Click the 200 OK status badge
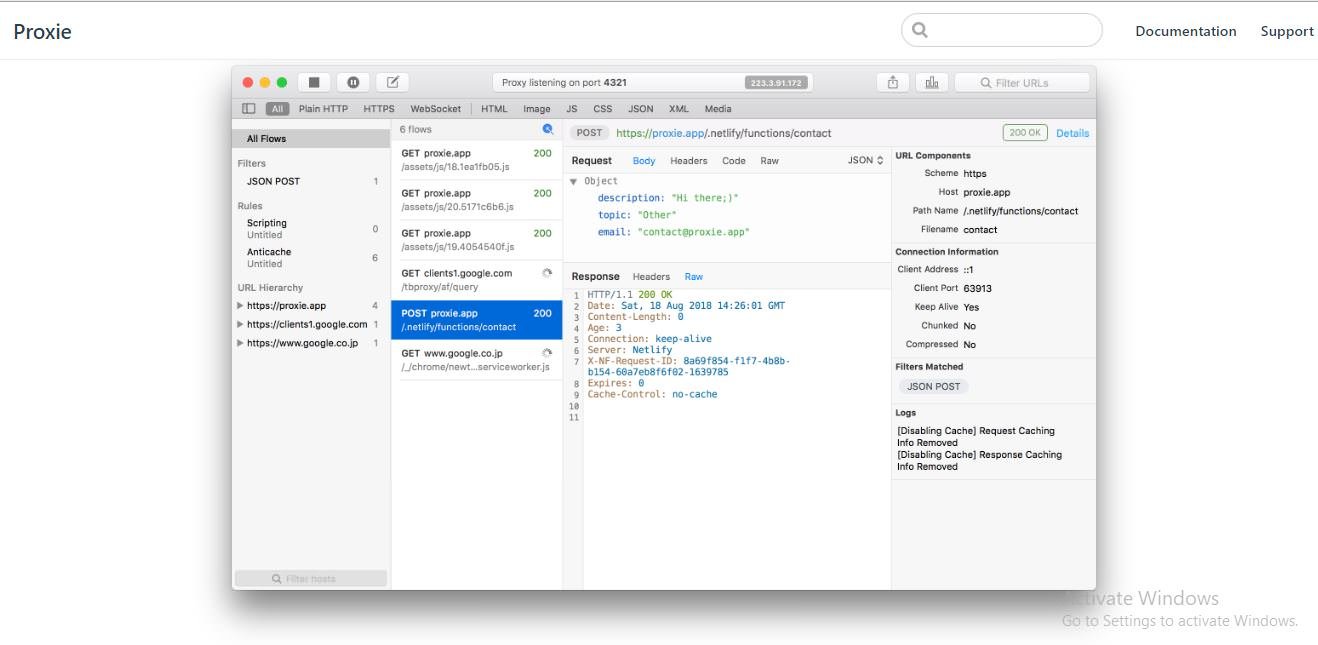This screenshot has width=1318, height=645. coord(1025,133)
